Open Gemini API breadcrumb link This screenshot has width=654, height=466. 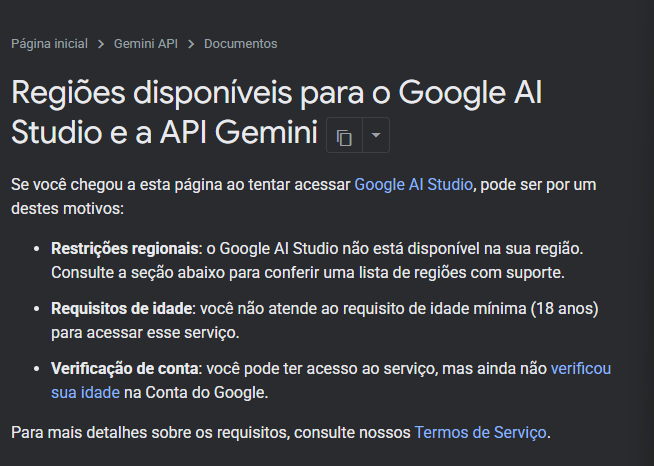coord(146,44)
